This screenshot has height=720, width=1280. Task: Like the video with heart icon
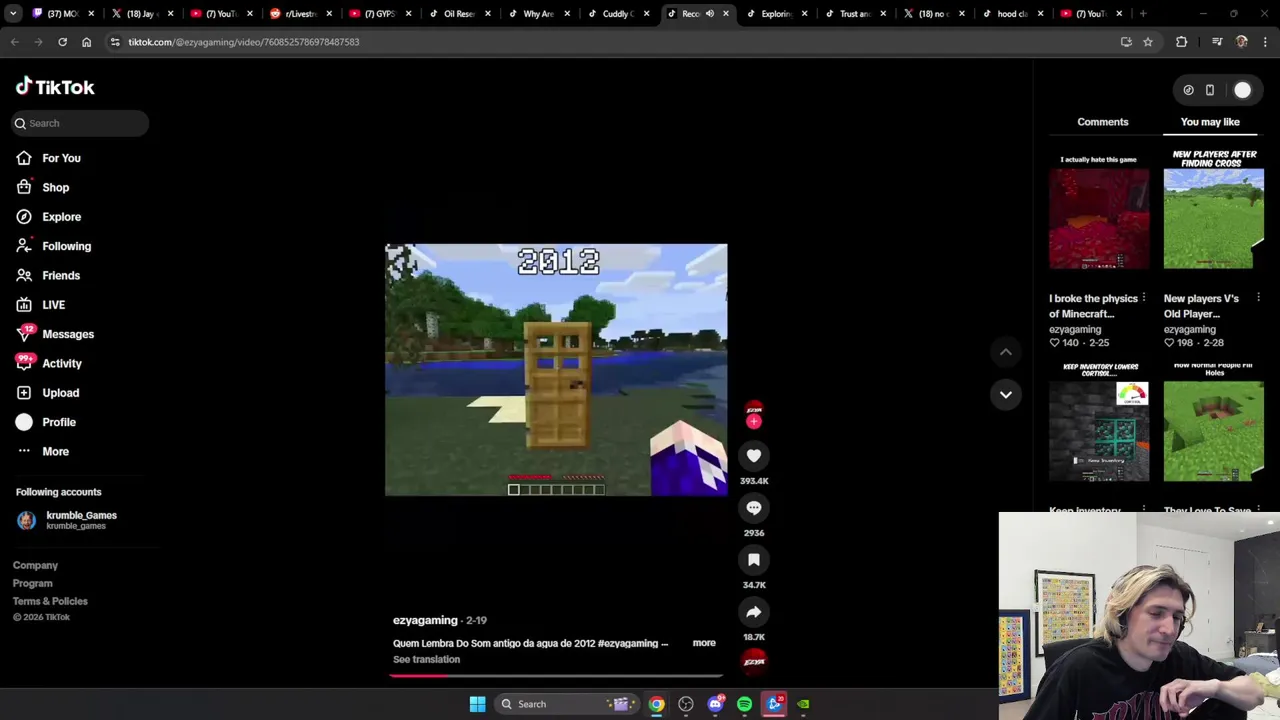pos(754,456)
